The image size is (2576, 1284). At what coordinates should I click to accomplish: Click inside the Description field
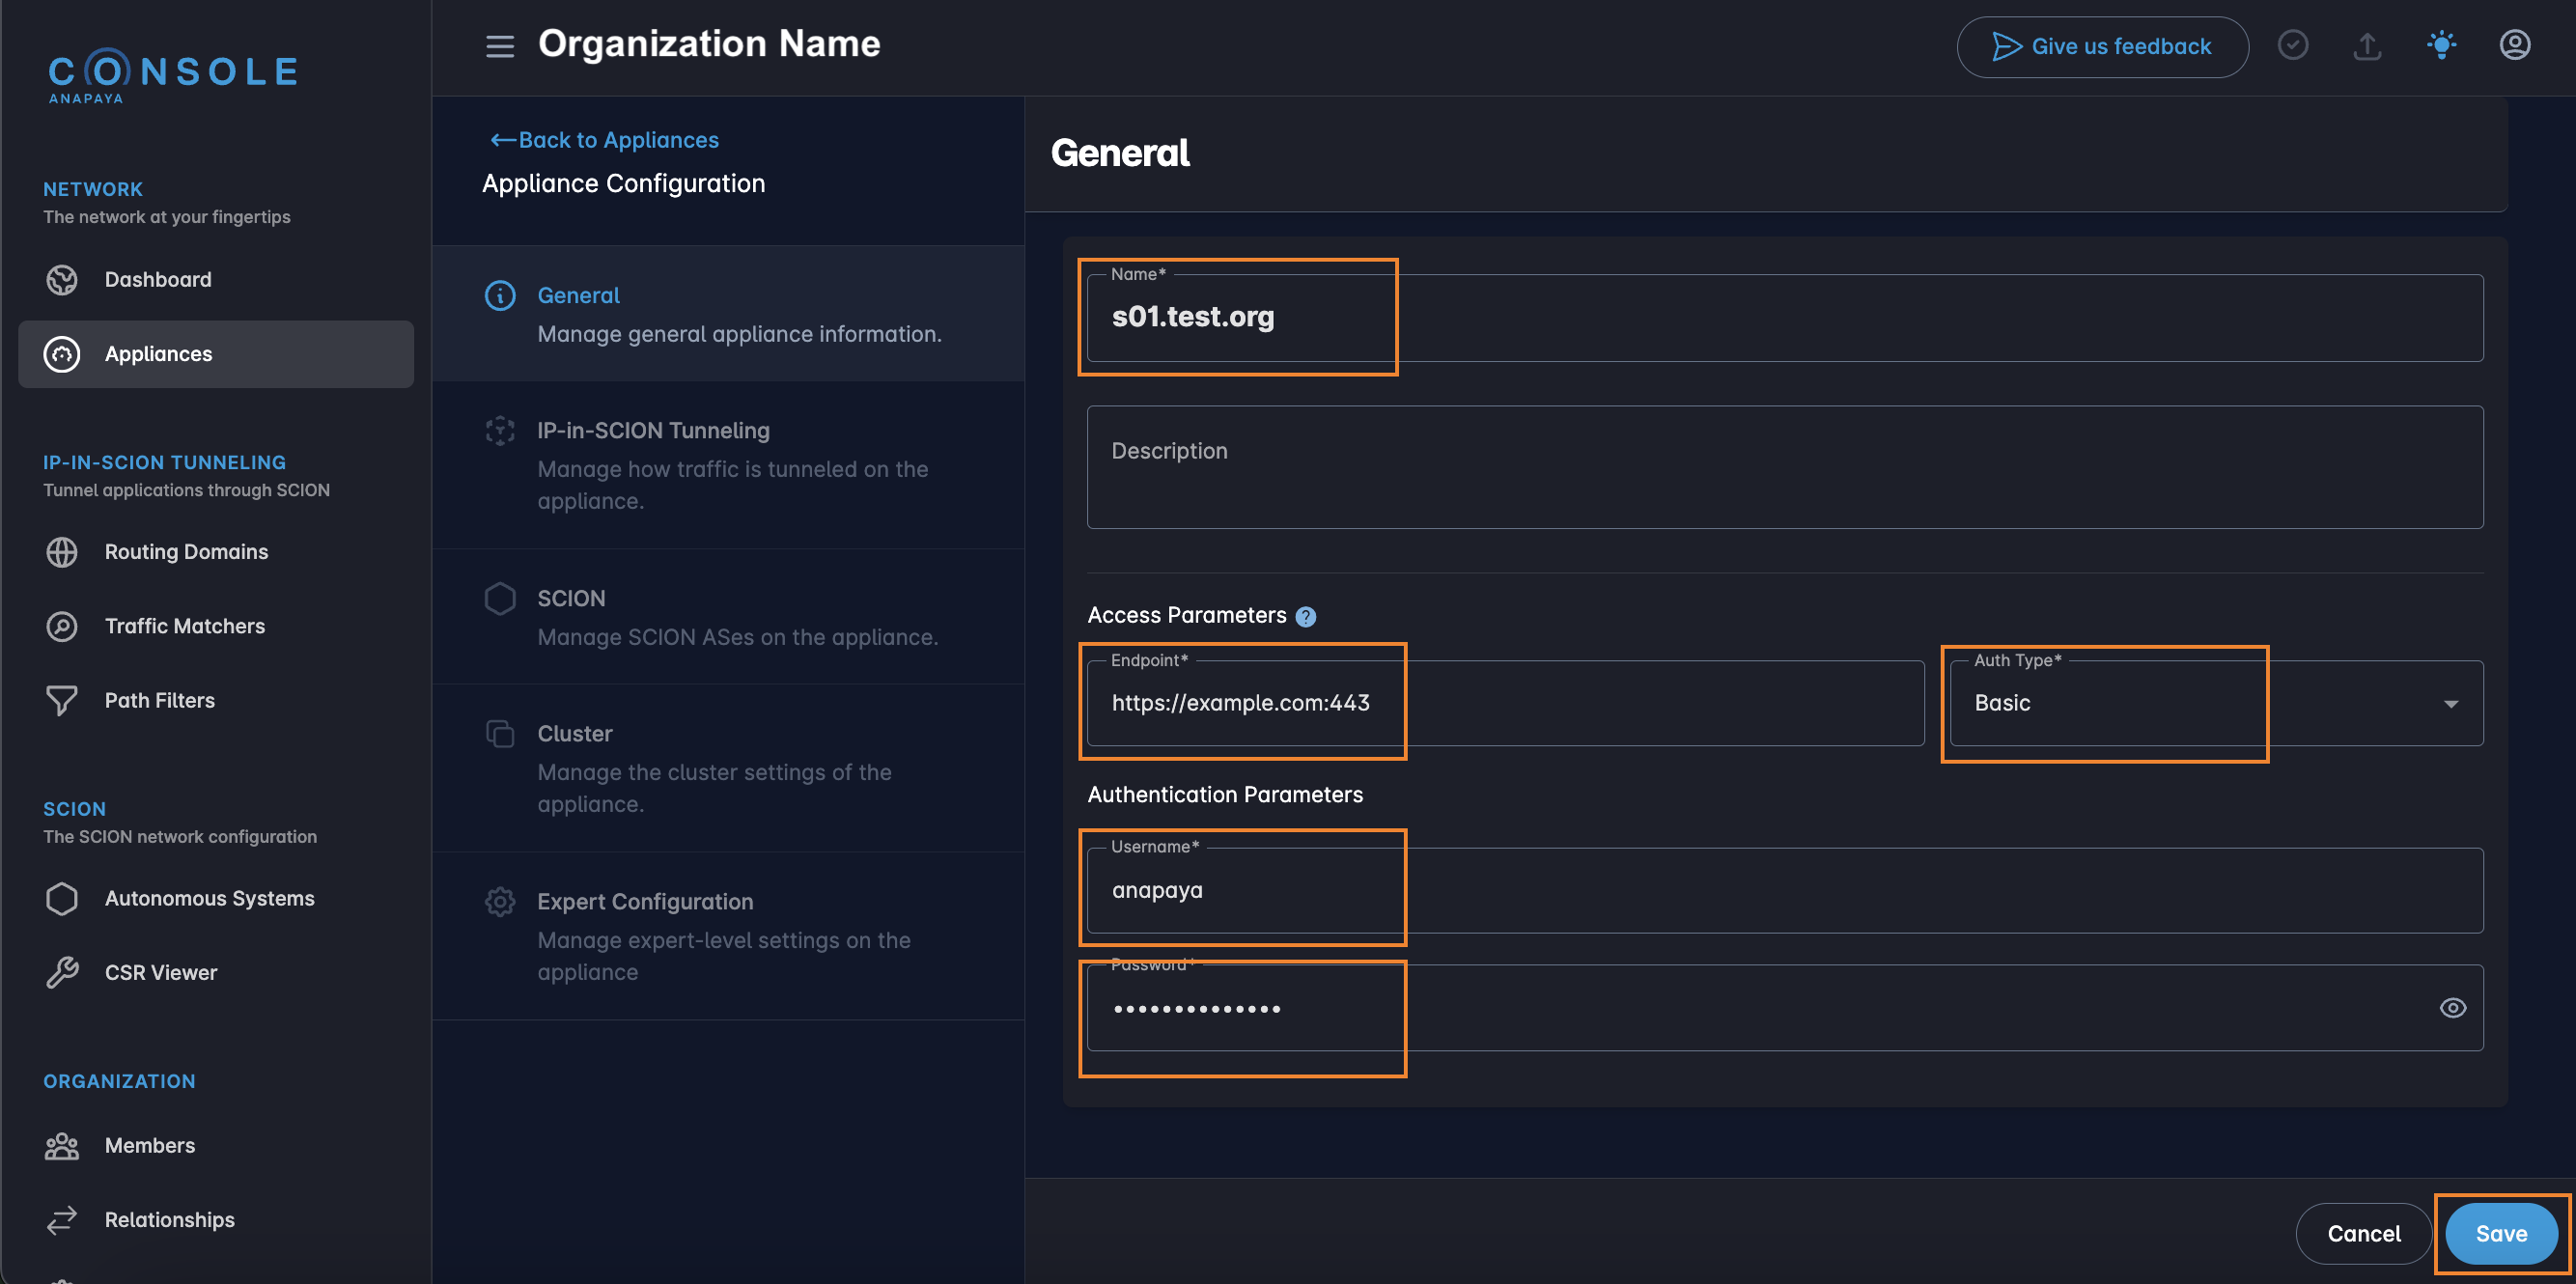[x=1785, y=467]
